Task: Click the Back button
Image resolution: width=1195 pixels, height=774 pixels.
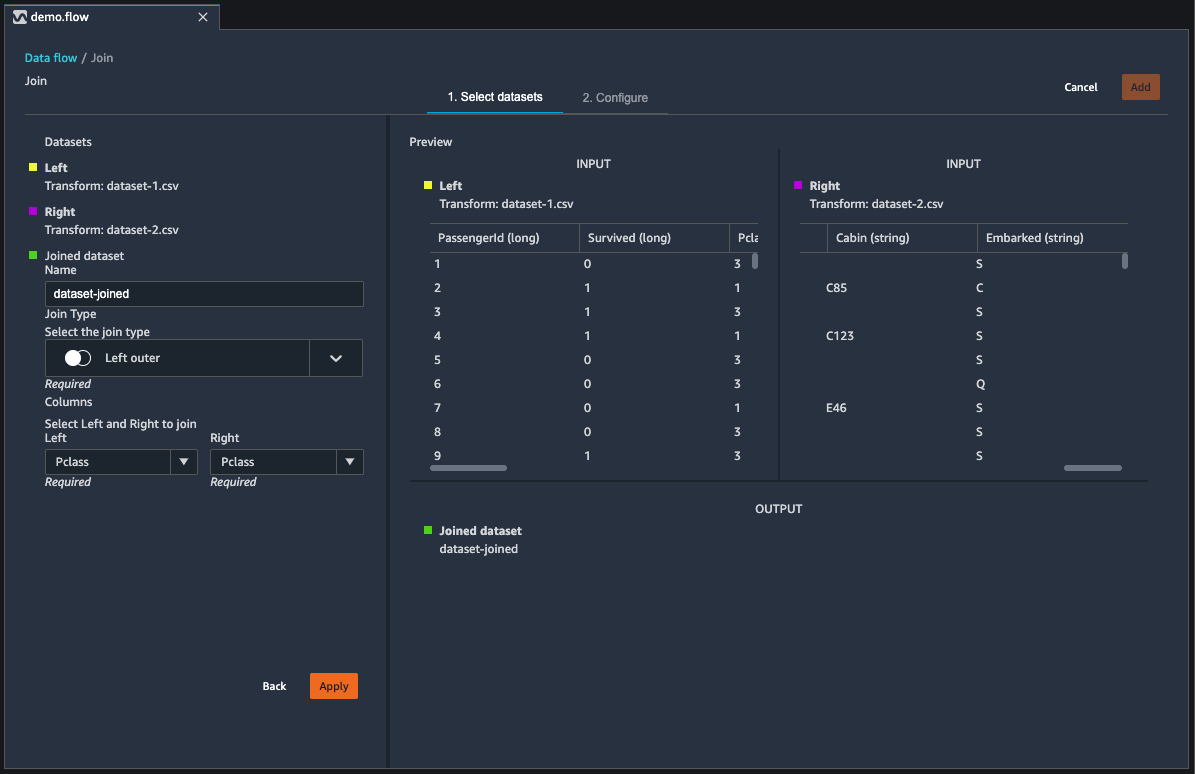Action: pos(274,686)
